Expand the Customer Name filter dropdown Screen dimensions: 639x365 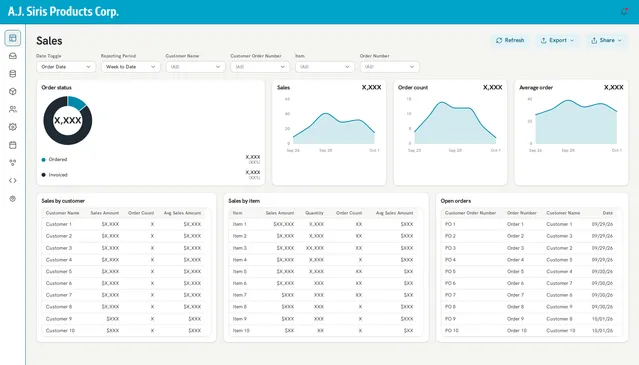[x=195, y=67]
